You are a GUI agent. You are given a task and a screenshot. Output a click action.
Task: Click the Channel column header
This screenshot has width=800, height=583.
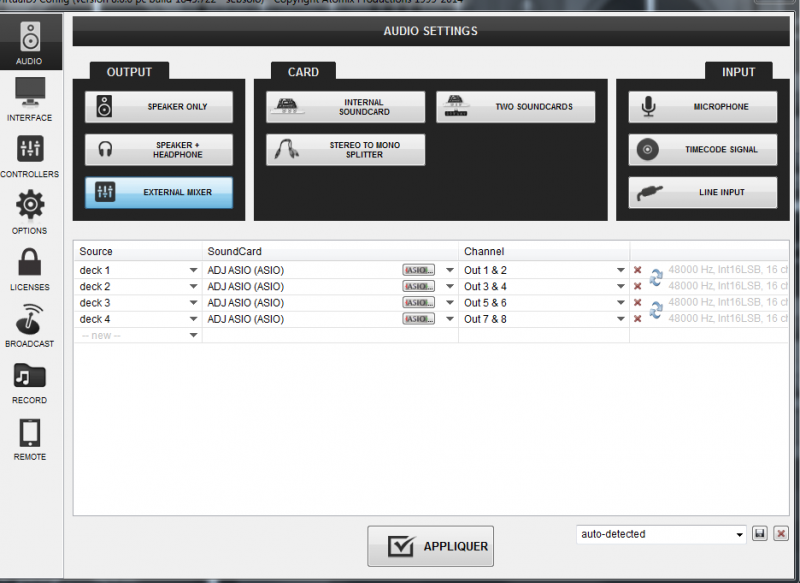pyautogui.click(x=544, y=251)
